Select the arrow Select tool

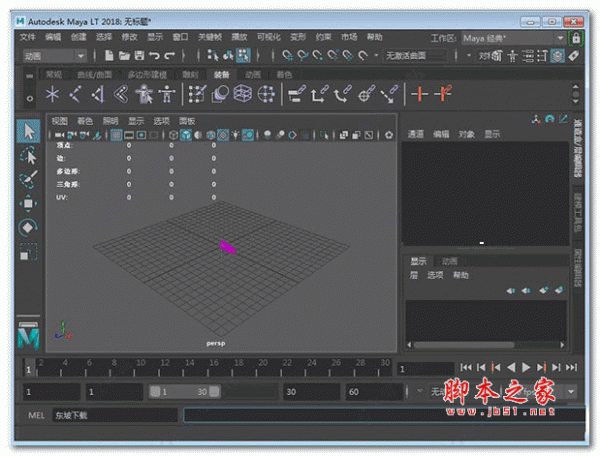tap(28, 132)
